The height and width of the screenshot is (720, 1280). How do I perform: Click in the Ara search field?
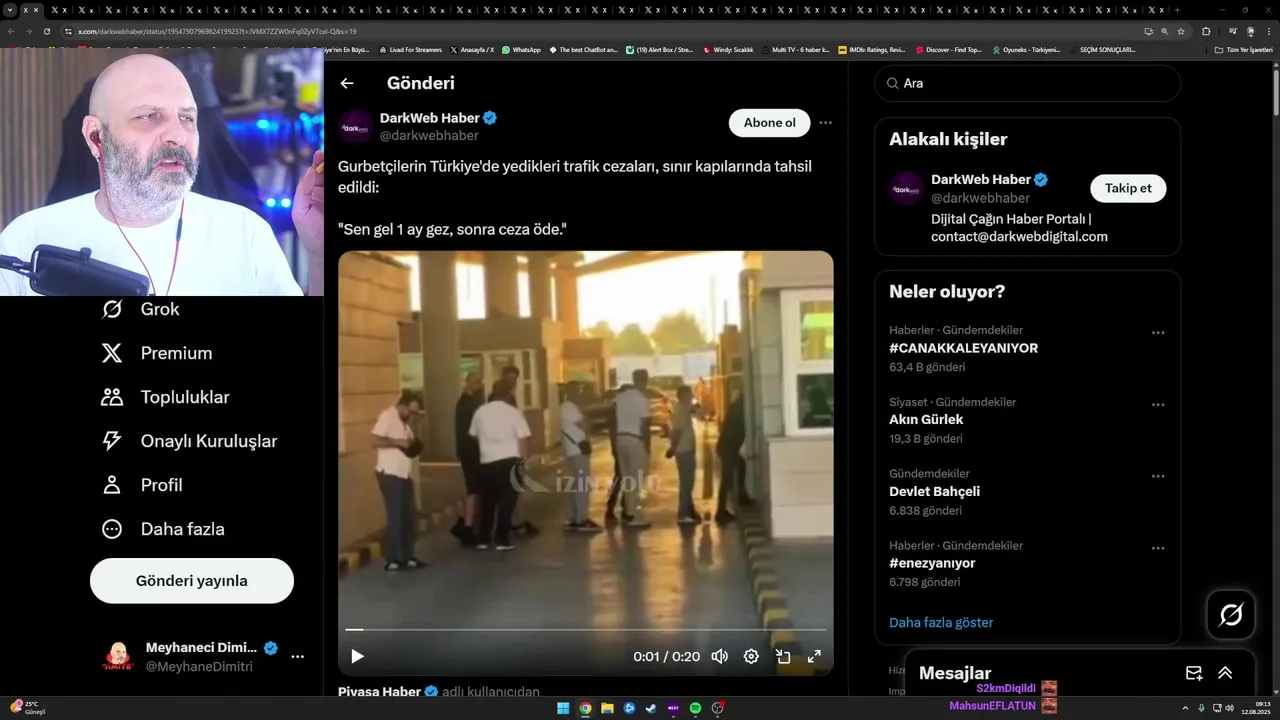[1027, 83]
